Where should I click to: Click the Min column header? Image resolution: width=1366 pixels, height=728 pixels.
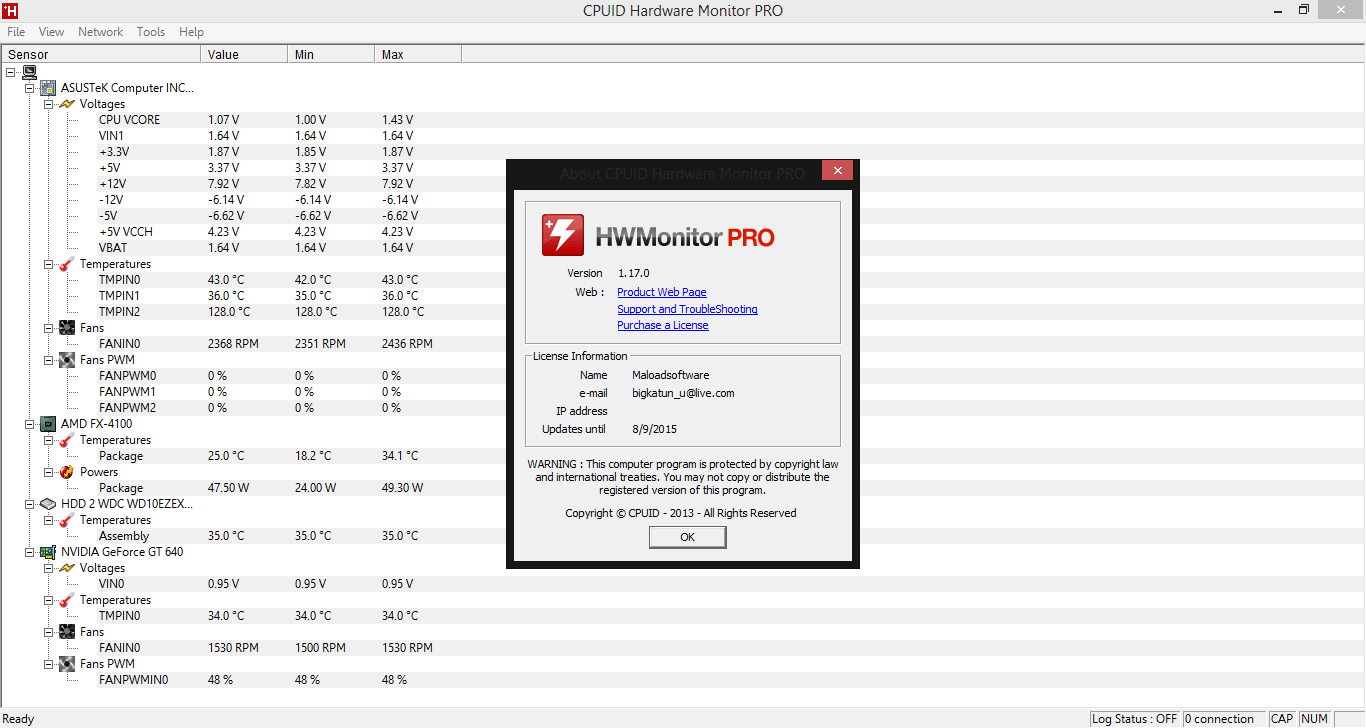click(332, 54)
